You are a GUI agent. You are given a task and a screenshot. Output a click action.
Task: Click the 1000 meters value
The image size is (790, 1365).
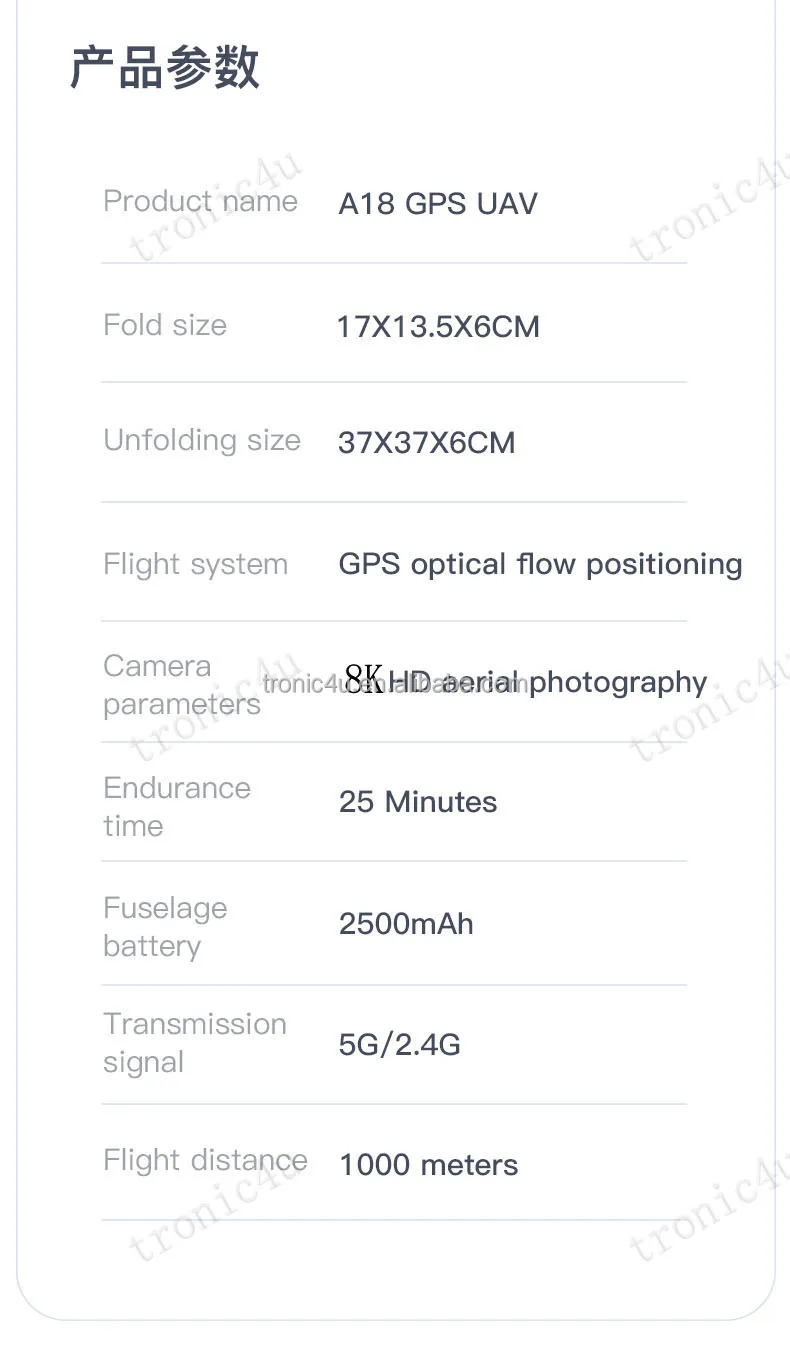point(428,1165)
